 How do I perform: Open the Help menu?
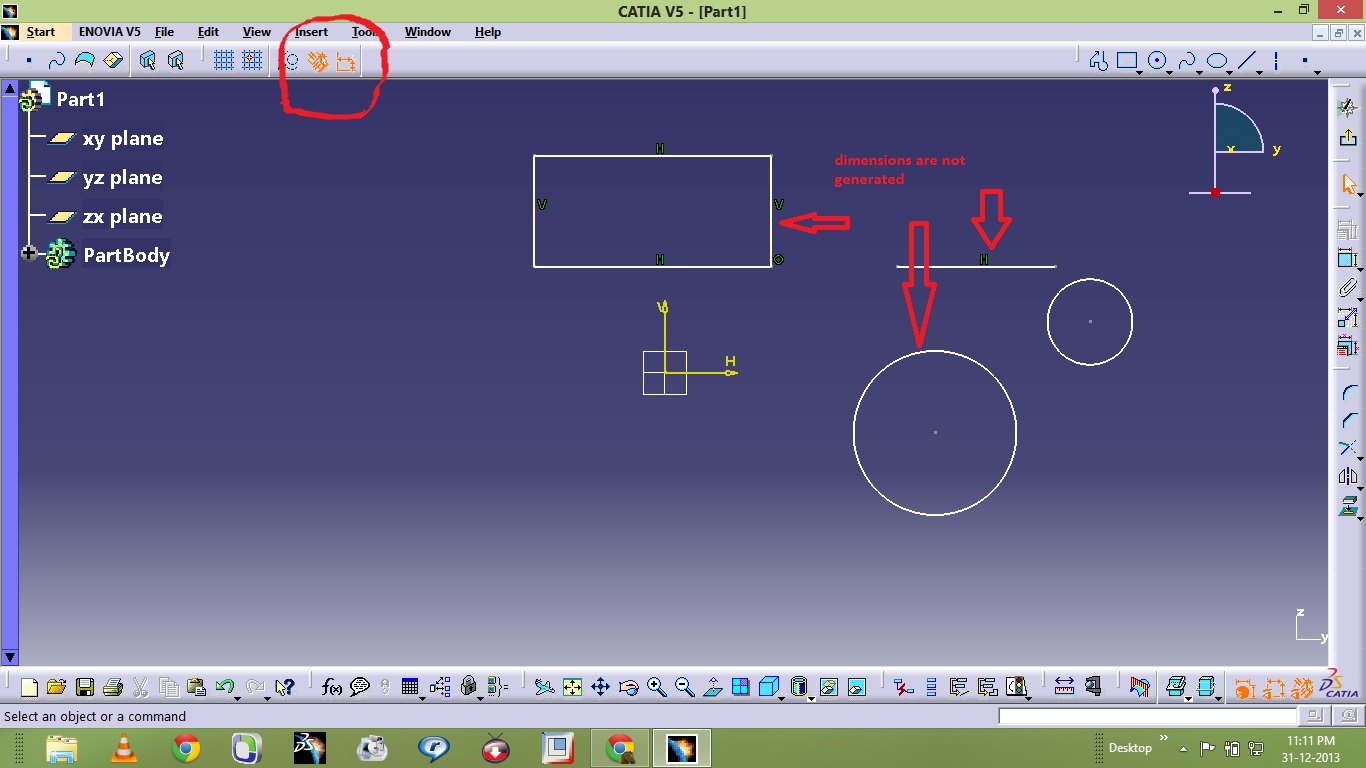[487, 32]
